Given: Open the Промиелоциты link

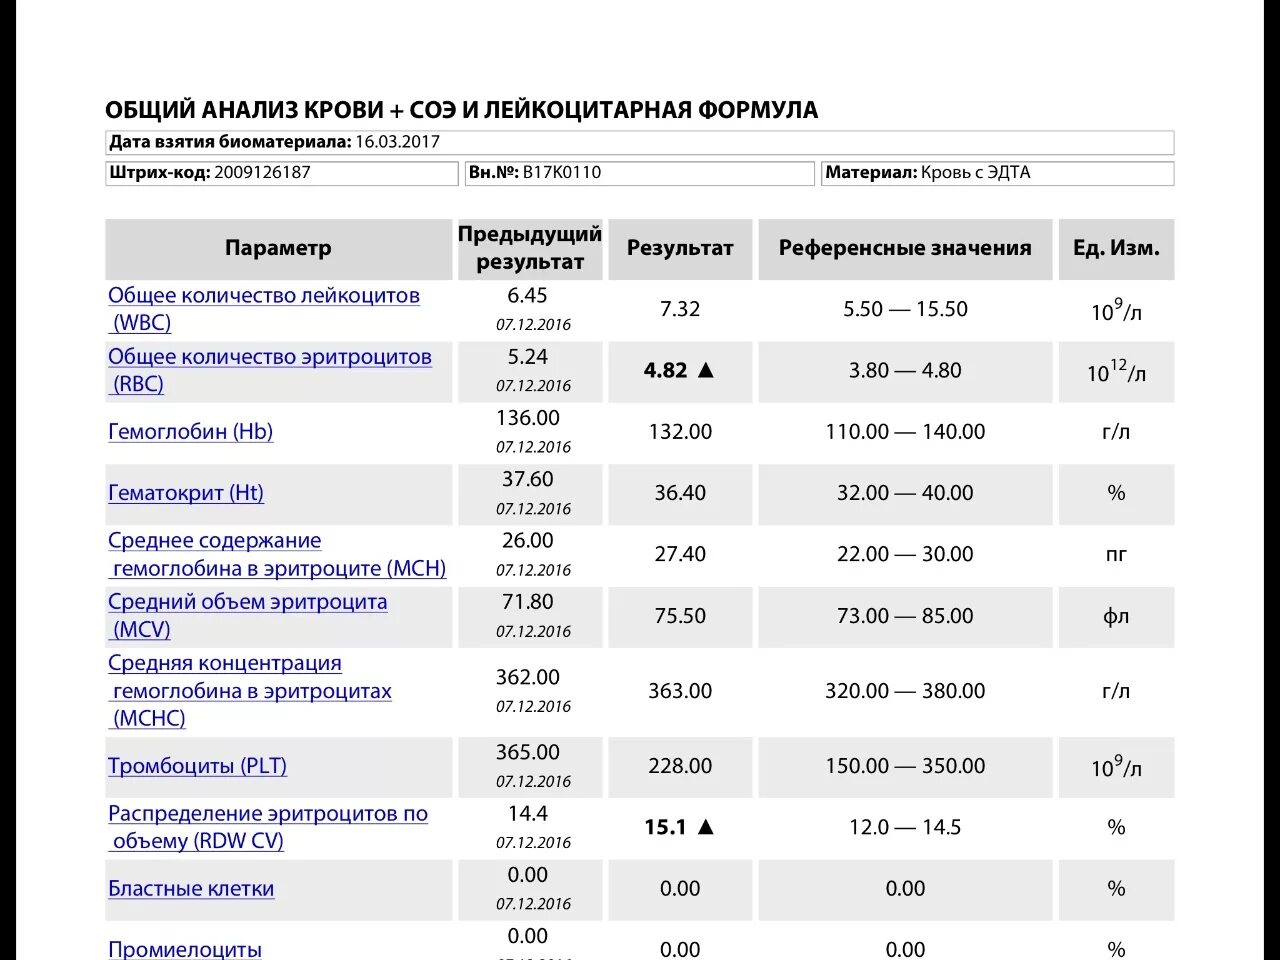Looking at the screenshot, I should (185, 949).
